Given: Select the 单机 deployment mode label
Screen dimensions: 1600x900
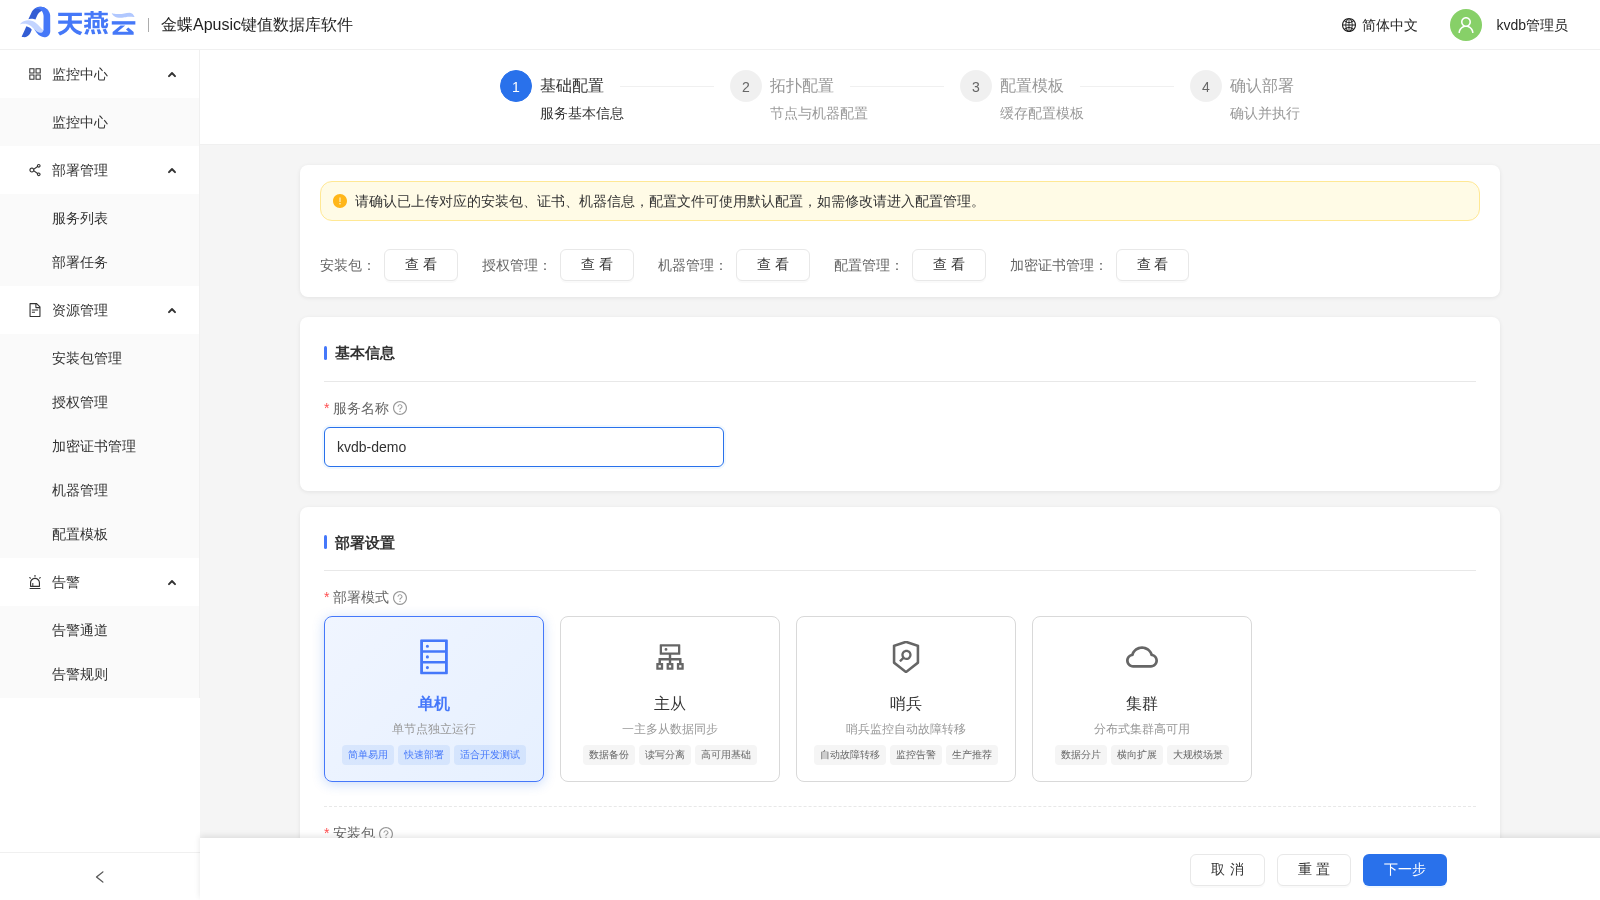Looking at the screenshot, I should (x=434, y=704).
